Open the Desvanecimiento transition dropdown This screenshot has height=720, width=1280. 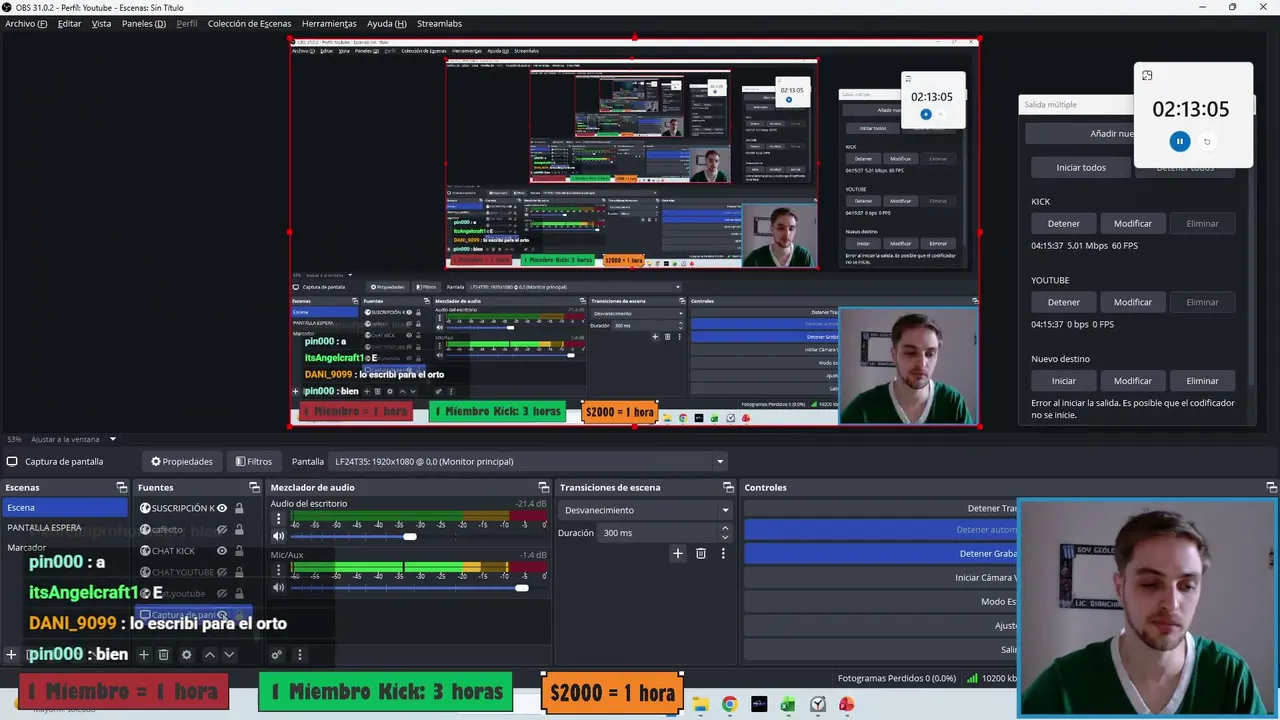coord(645,510)
